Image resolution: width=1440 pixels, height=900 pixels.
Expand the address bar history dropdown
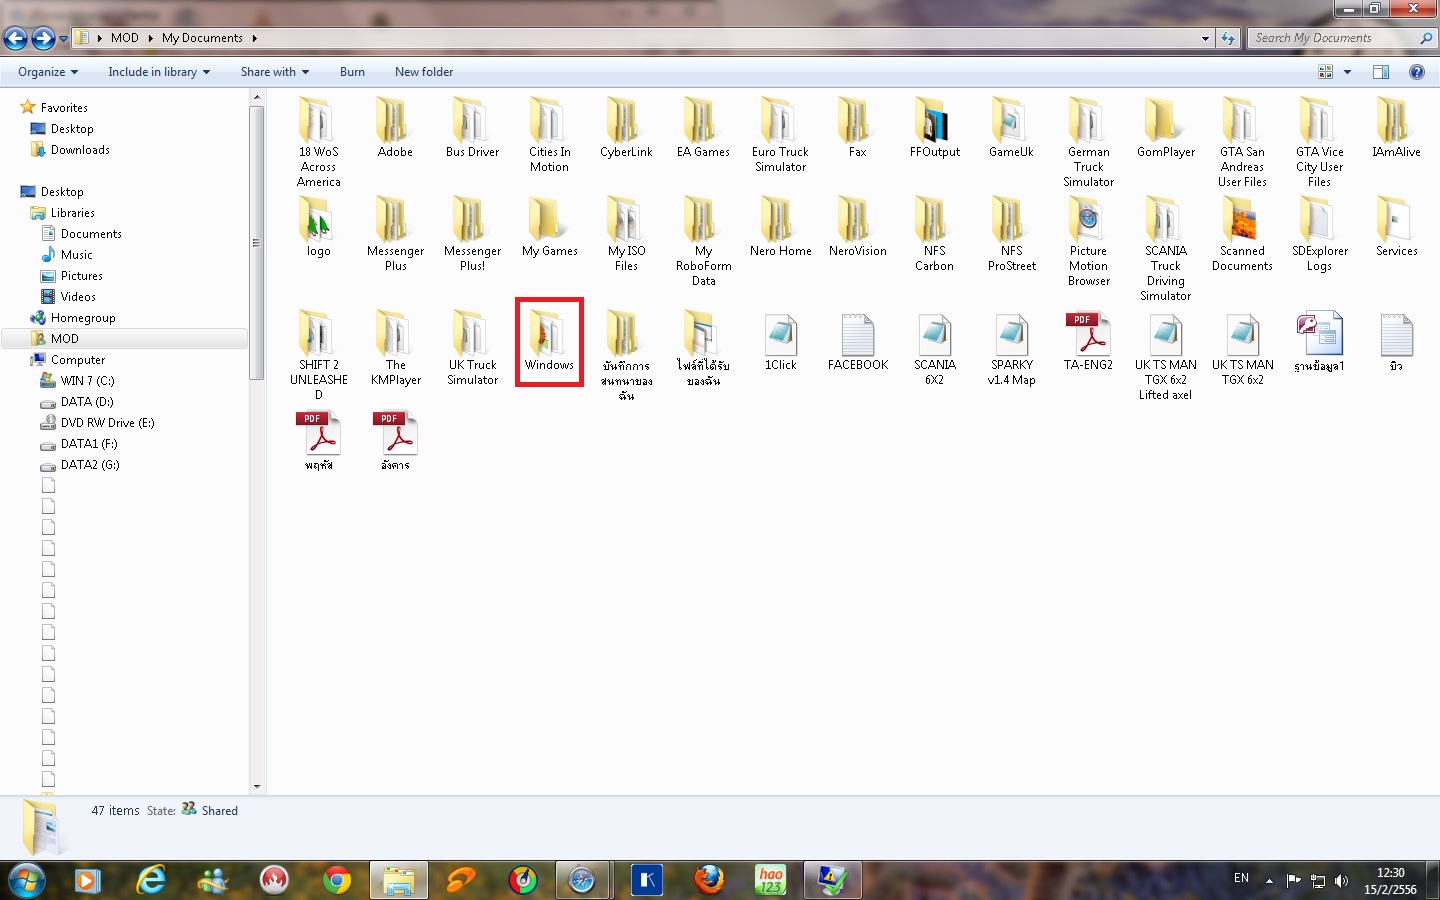(1205, 38)
